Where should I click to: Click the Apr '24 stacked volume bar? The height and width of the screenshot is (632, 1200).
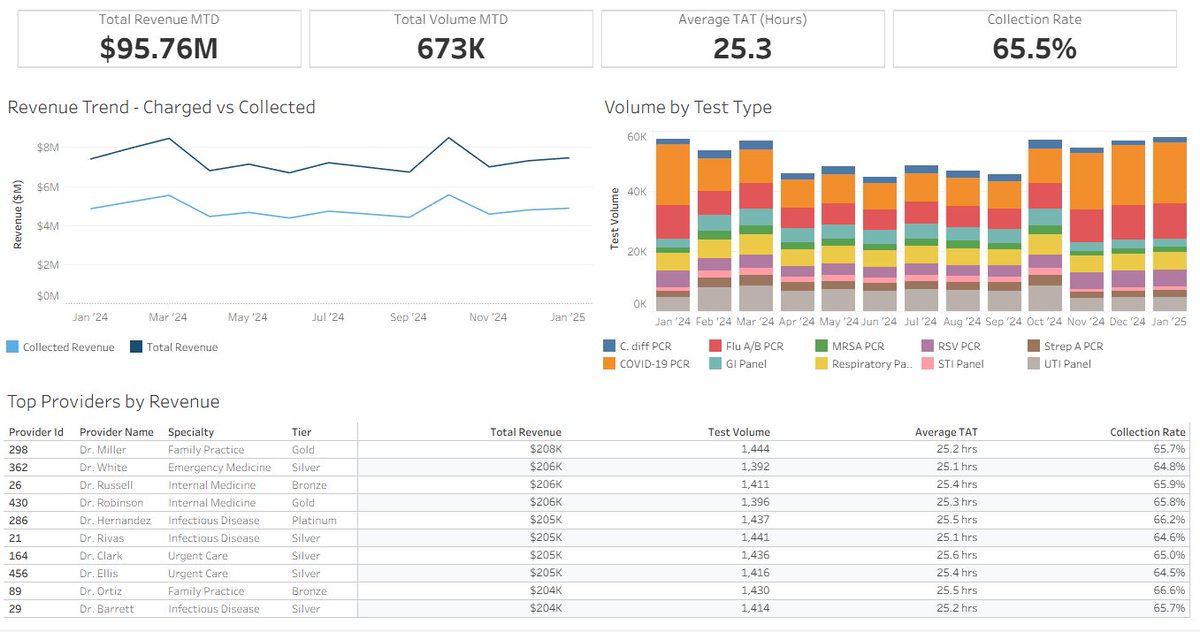point(797,242)
